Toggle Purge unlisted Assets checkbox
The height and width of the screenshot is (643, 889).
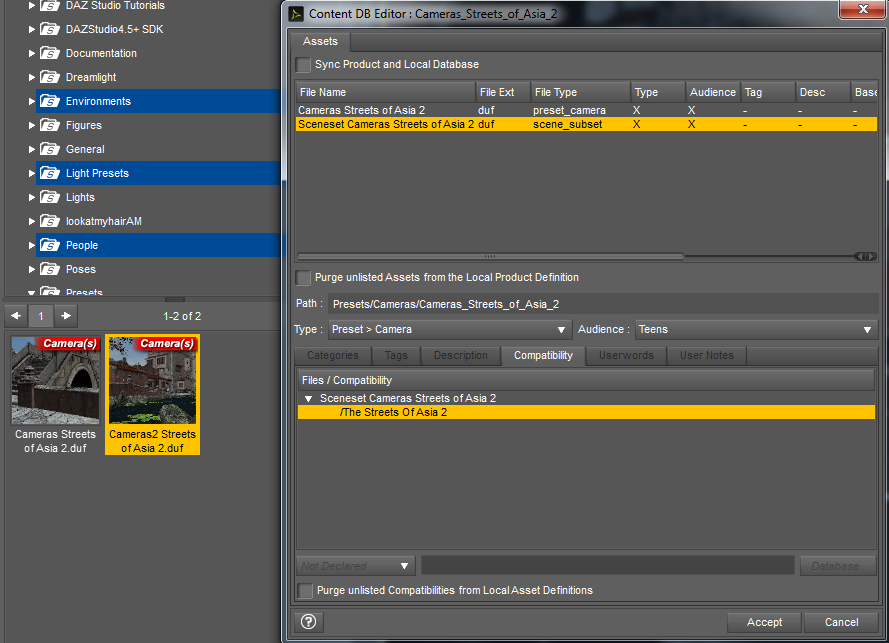click(303, 277)
